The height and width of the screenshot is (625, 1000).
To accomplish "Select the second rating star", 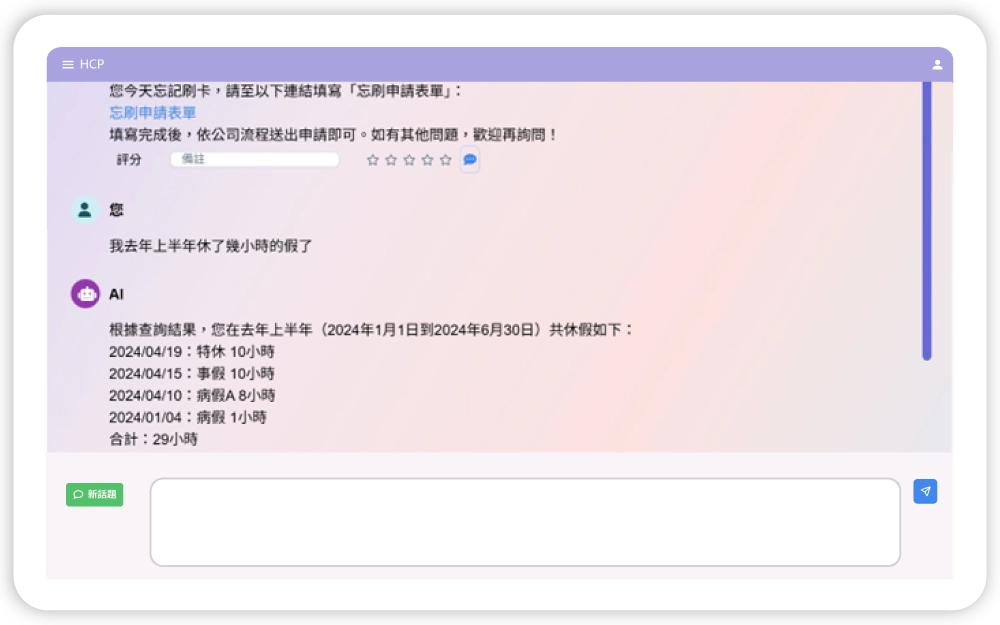I will pos(391,160).
